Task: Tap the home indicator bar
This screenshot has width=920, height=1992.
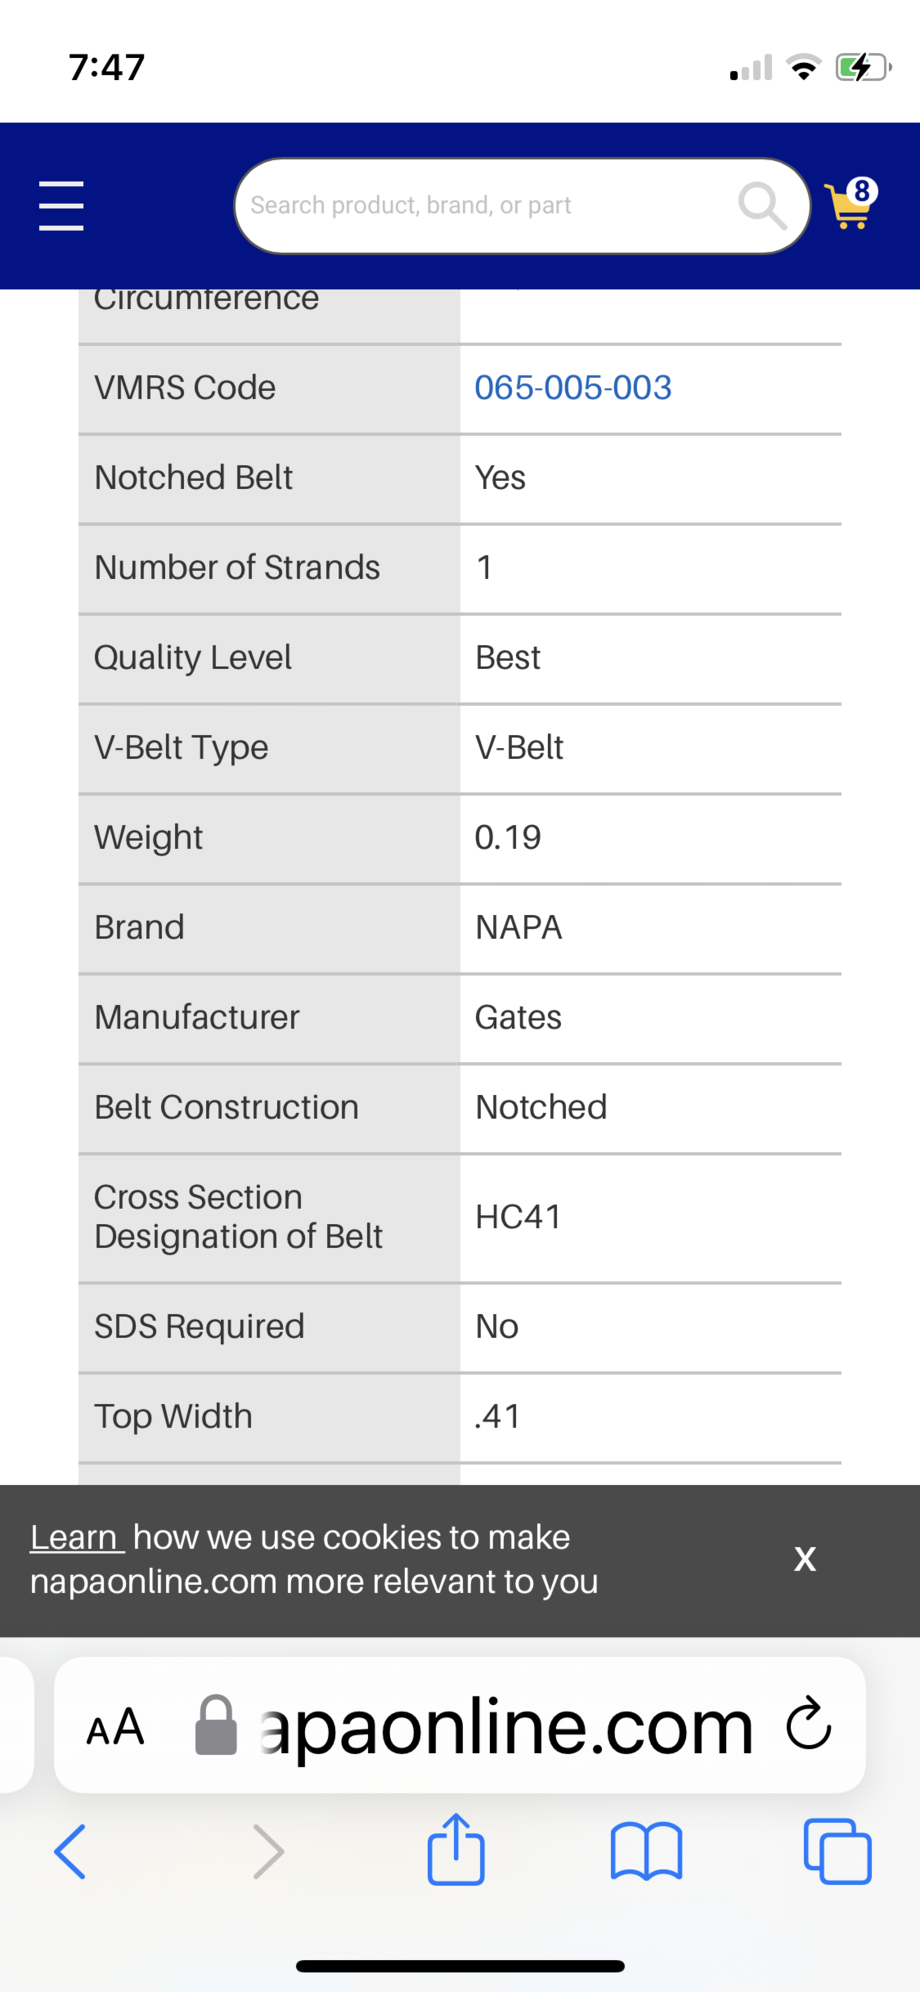Action: (460, 1966)
